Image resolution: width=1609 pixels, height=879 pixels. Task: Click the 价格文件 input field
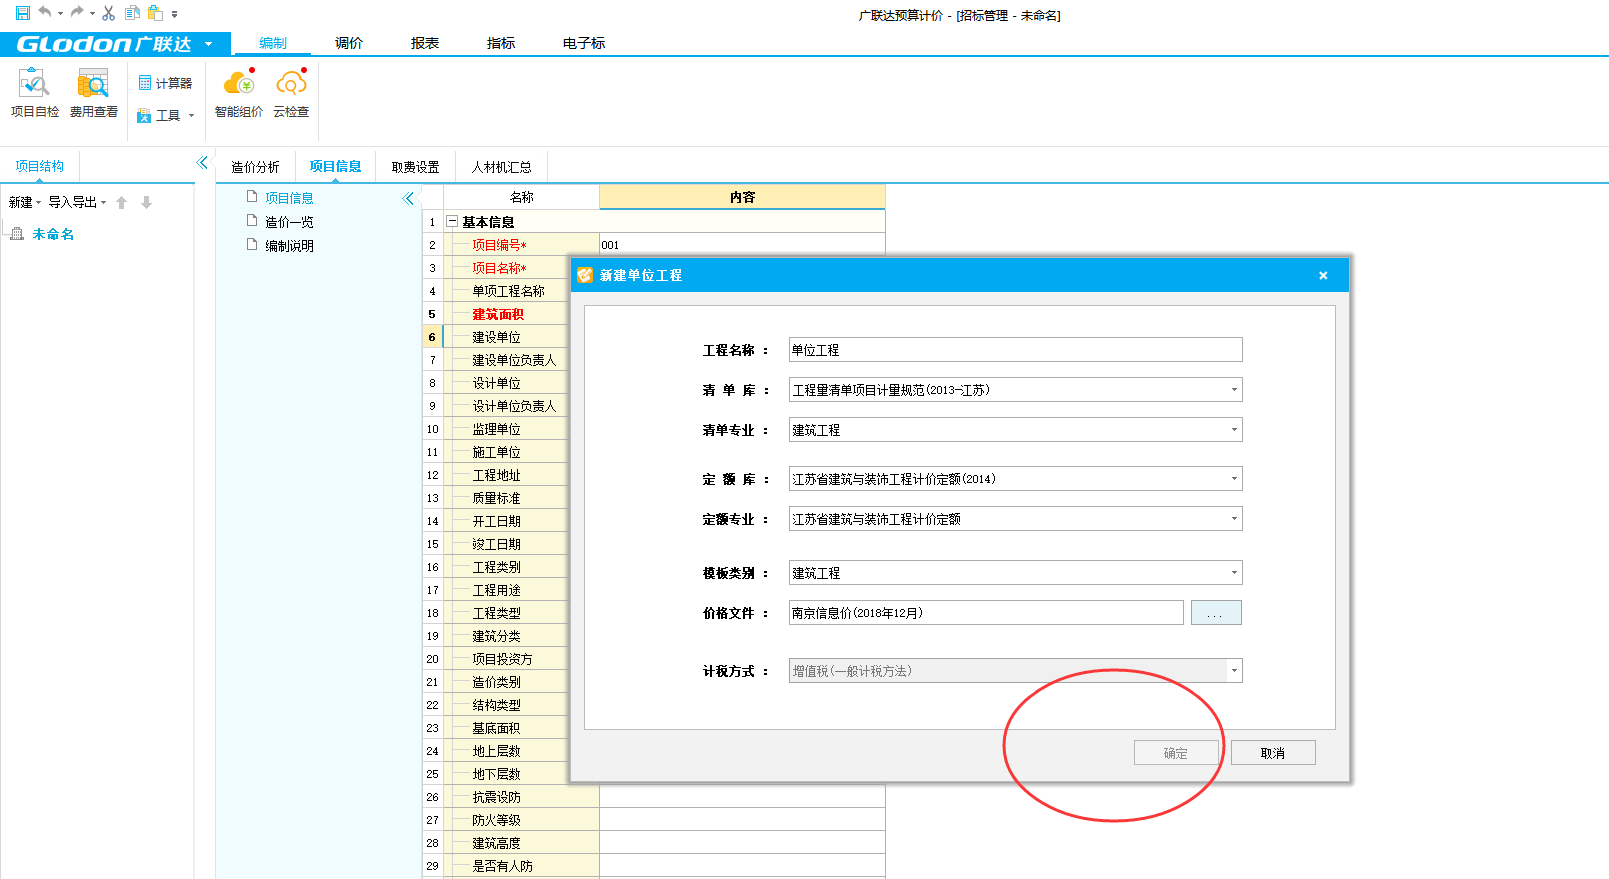[x=986, y=613]
